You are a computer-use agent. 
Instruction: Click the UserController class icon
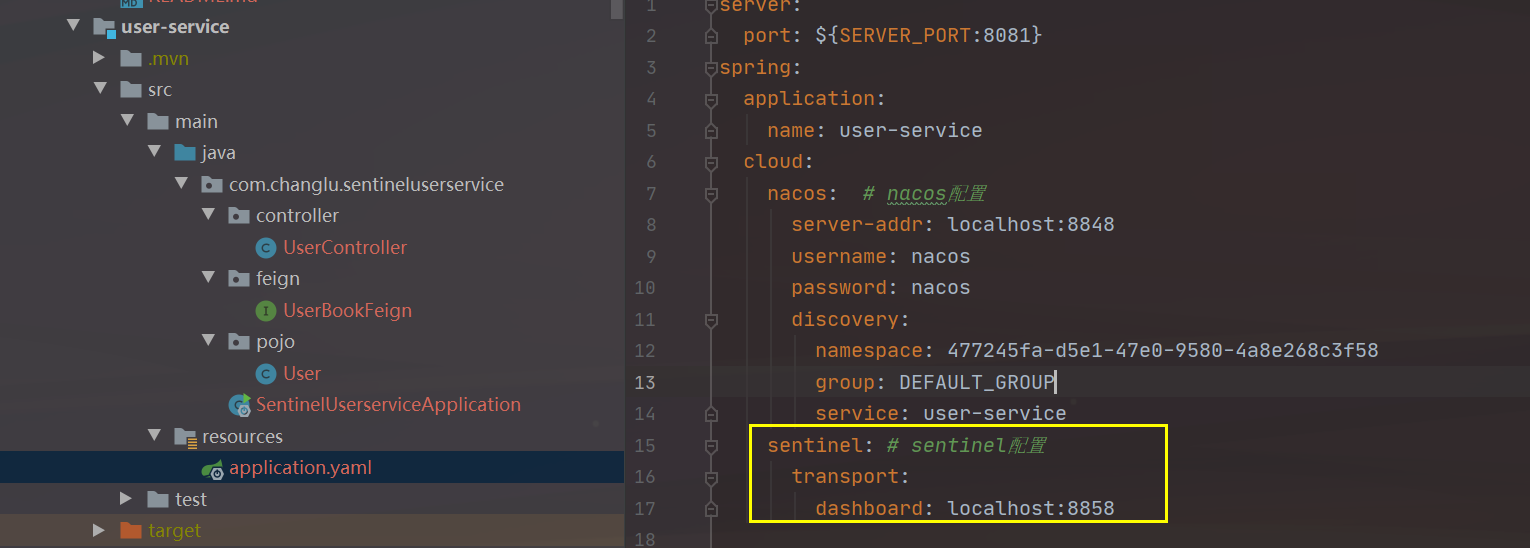point(266,247)
